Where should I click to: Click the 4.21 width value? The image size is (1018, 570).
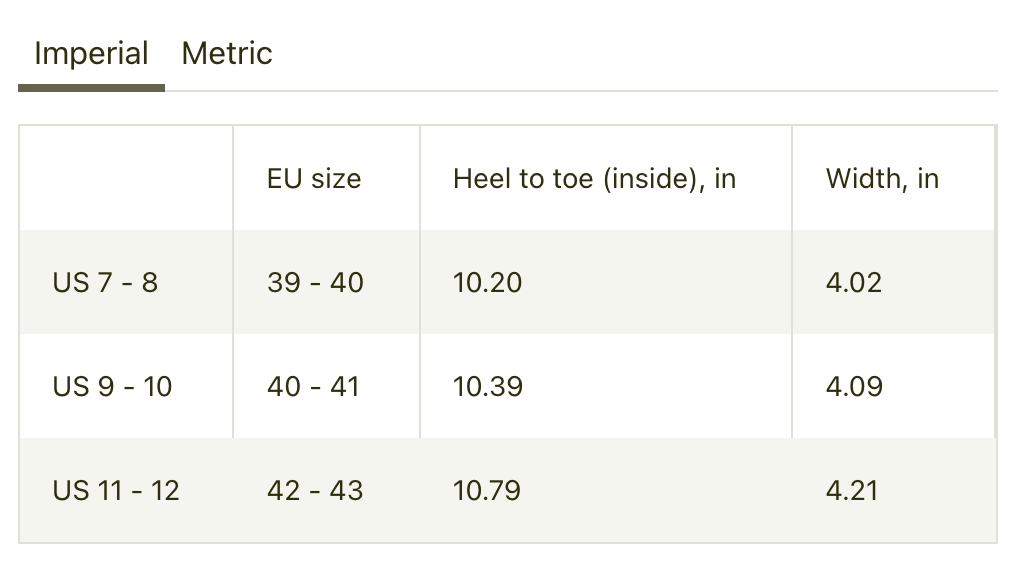(x=852, y=491)
